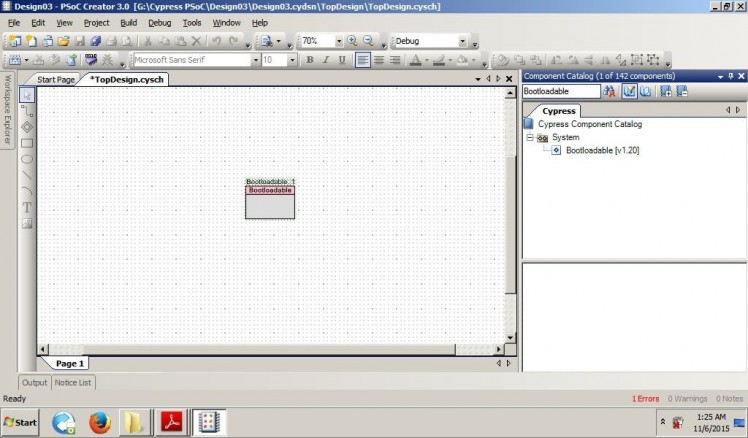The image size is (748, 438).
Task: Toggle Italic formatting
Action: pos(326,60)
